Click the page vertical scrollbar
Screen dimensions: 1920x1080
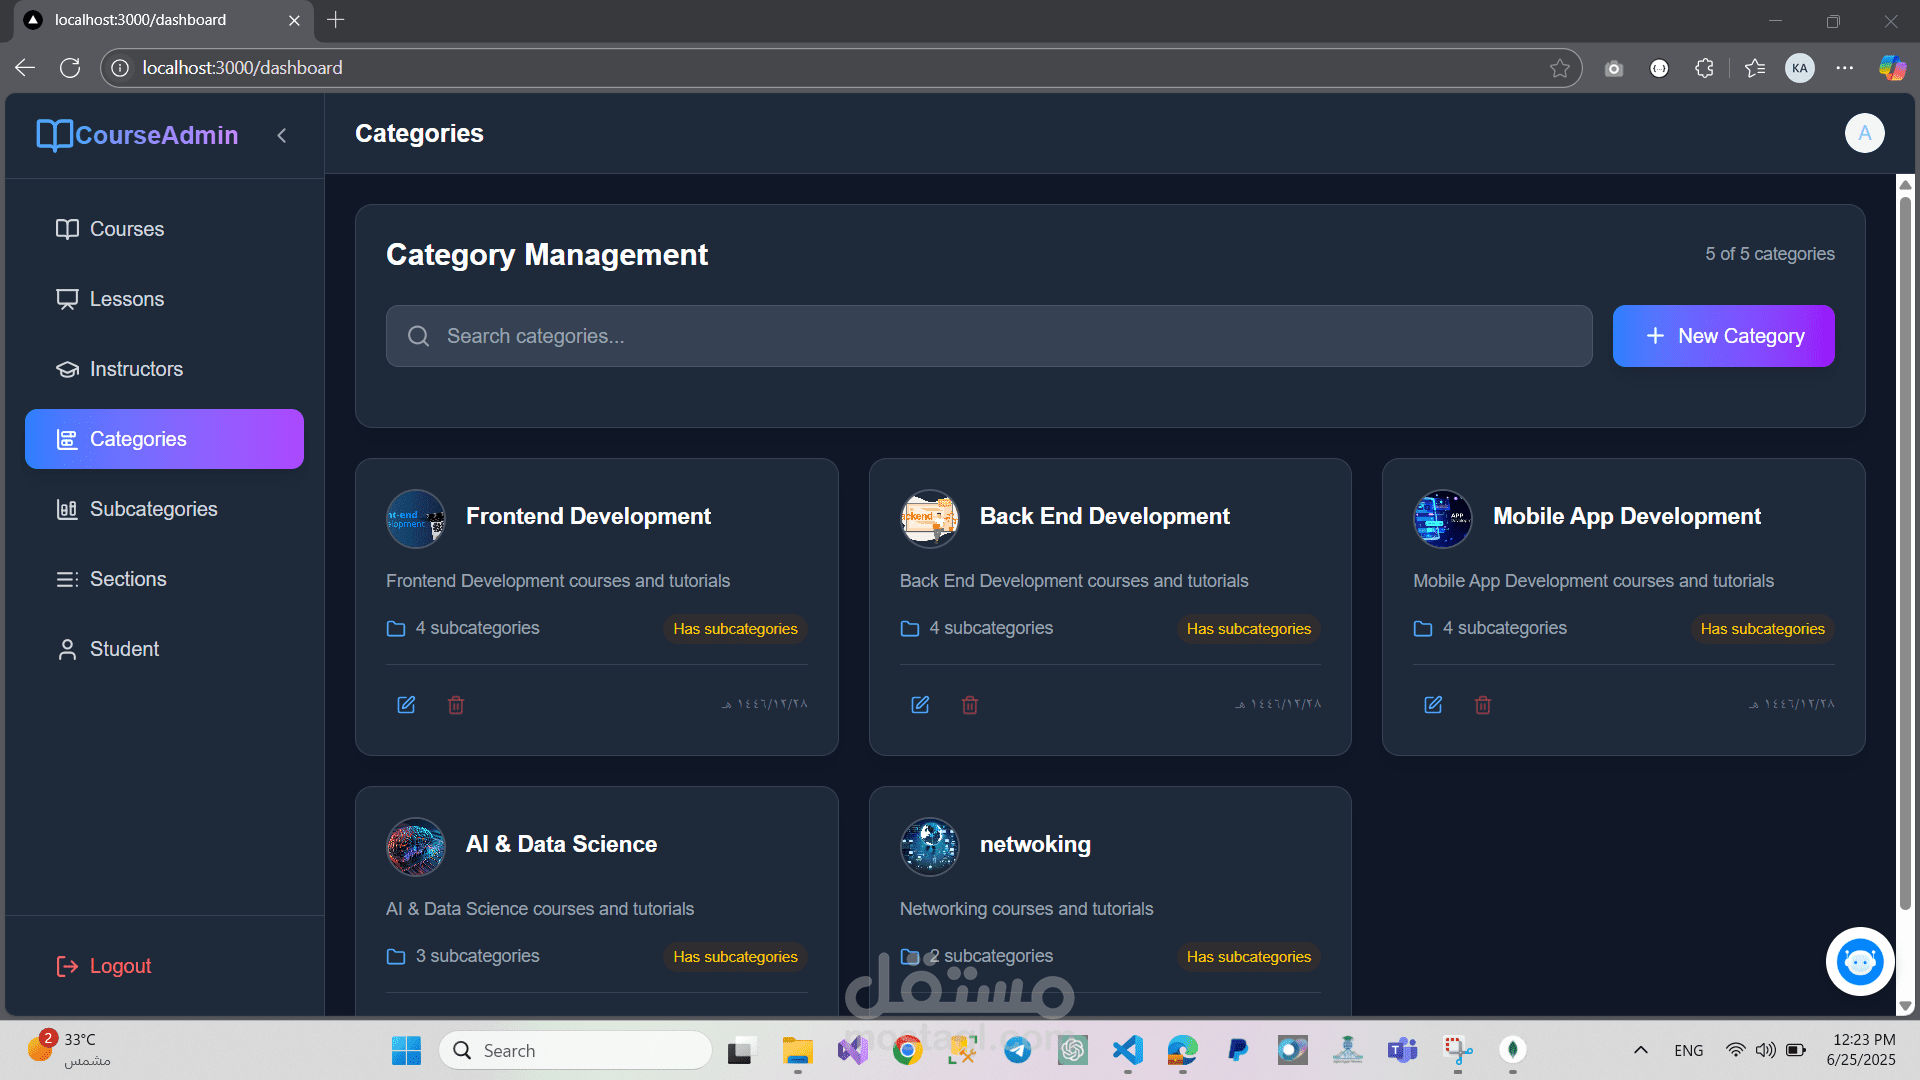(1905, 550)
